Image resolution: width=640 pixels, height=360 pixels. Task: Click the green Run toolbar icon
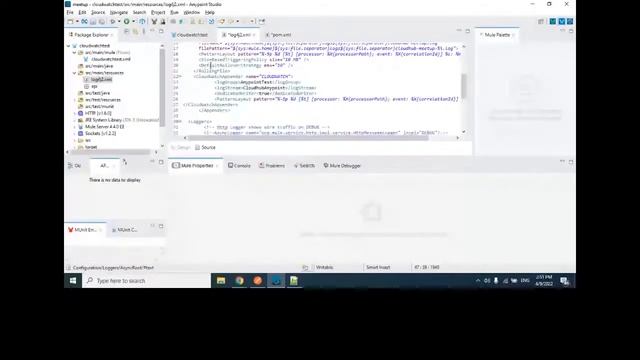tap(127, 21)
